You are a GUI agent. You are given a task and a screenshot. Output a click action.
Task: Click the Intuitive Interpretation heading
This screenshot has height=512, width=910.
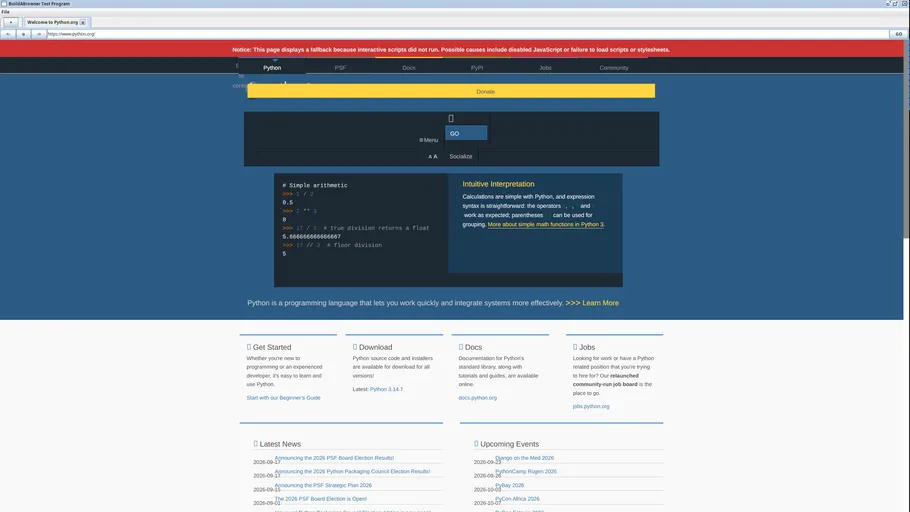(x=499, y=184)
